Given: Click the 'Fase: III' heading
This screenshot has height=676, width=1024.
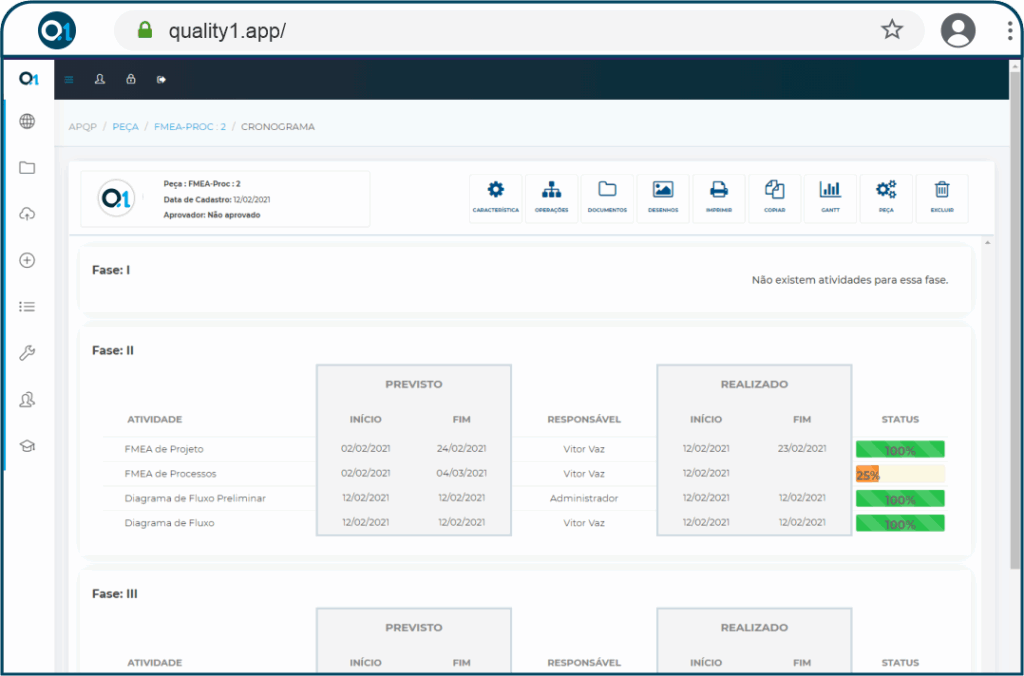Looking at the screenshot, I should [x=115, y=594].
